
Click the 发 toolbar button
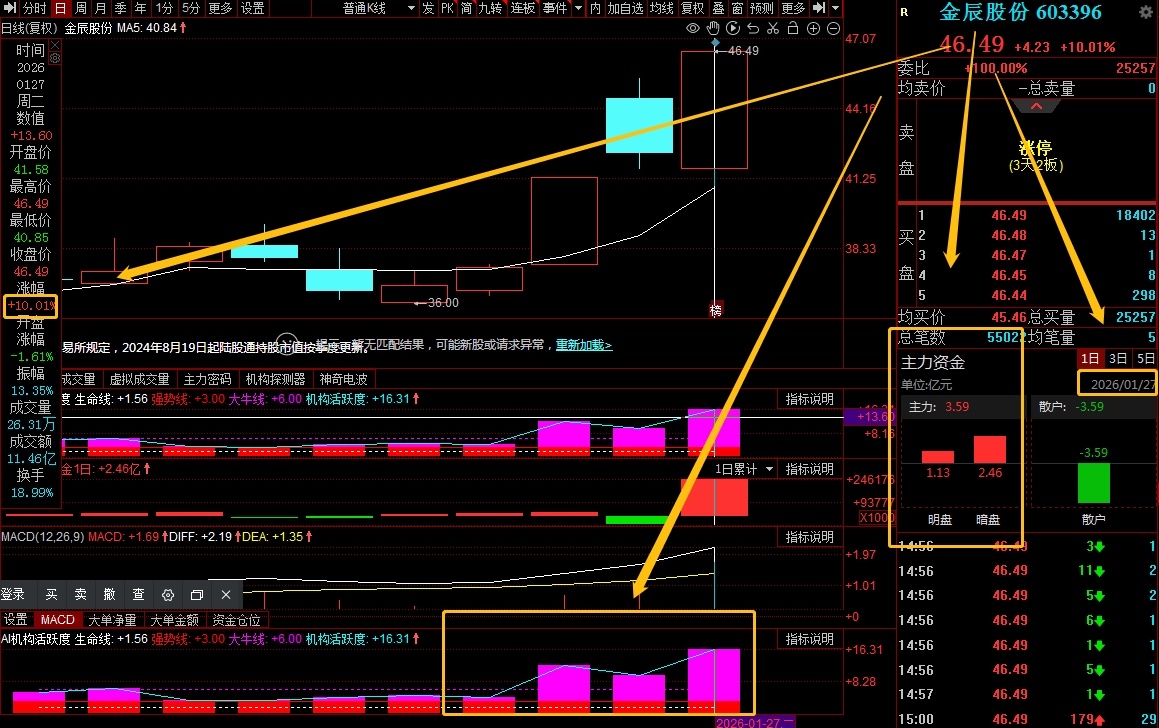coord(428,8)
